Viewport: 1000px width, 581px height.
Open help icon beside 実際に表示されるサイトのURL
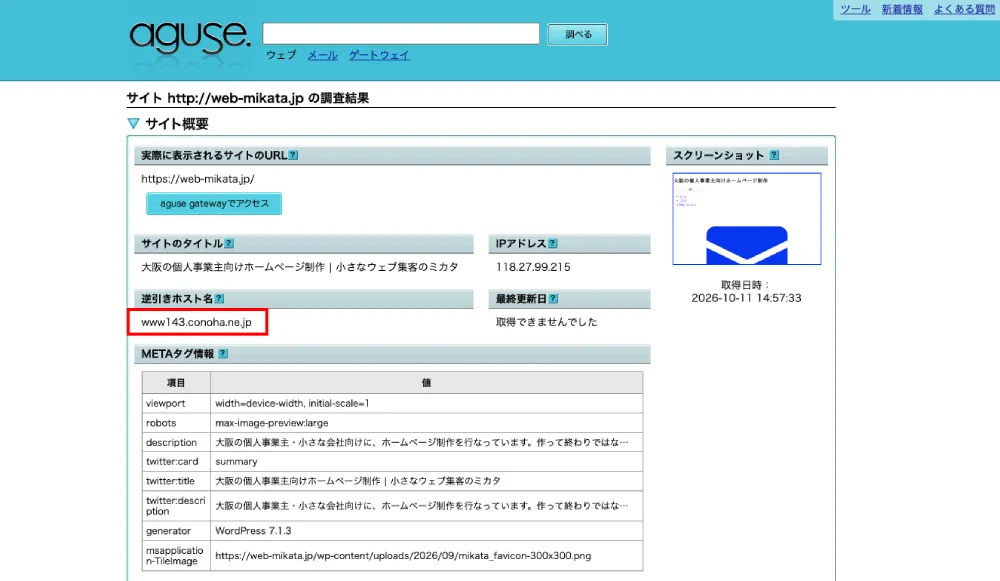coord(293,155)
